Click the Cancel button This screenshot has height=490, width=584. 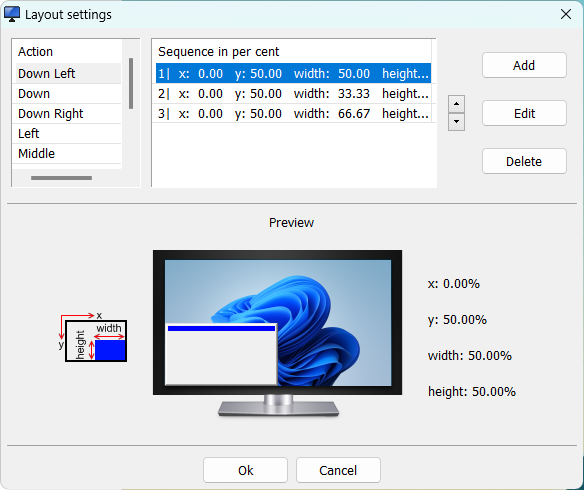[338, 470]
